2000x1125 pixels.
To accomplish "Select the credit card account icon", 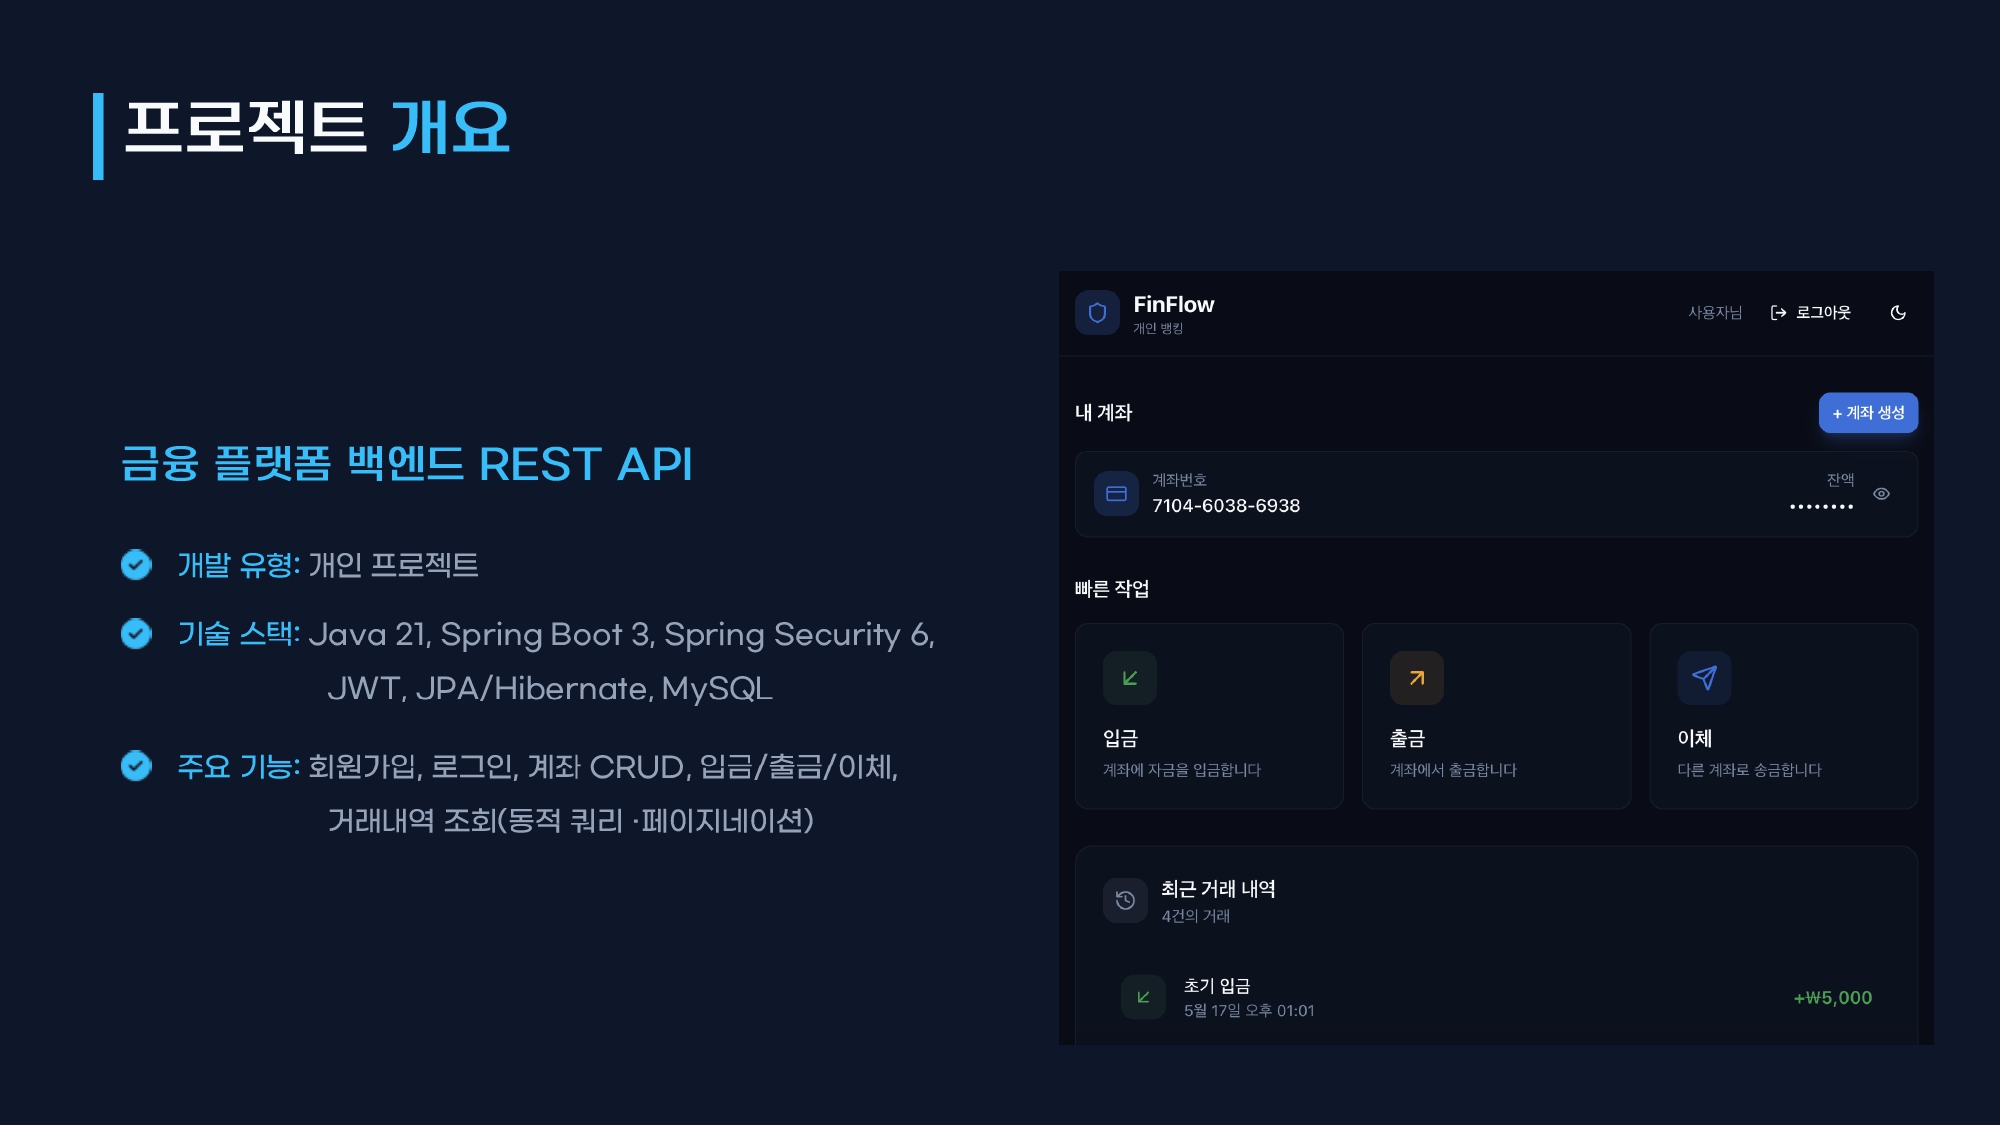I will 1116,494.
